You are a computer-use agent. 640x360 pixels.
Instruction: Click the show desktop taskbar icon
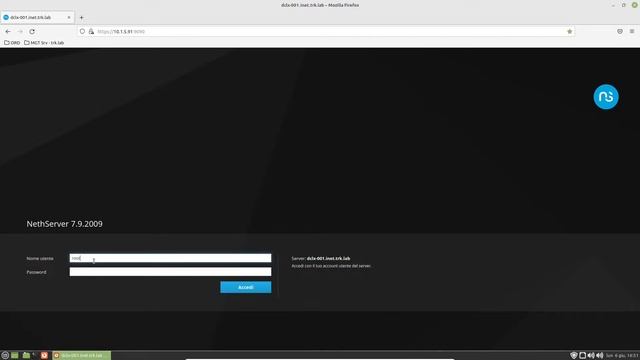(x=15, y=356)
